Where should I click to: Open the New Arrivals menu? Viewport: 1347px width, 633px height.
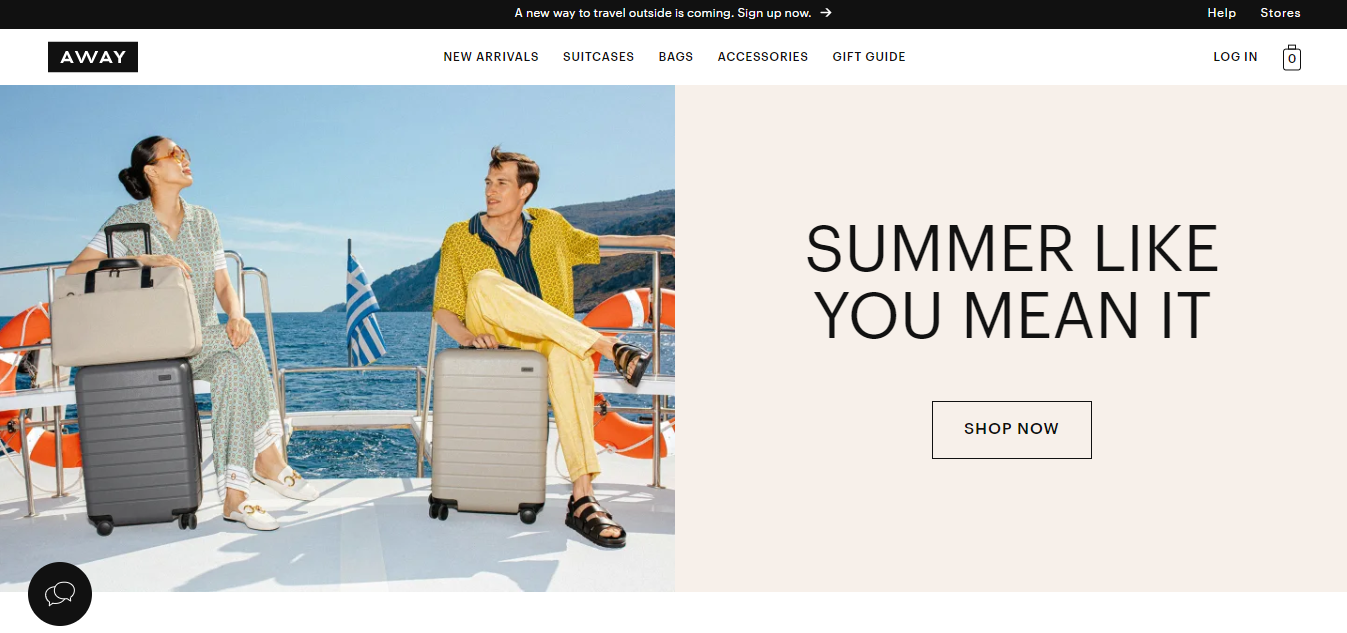491,57
